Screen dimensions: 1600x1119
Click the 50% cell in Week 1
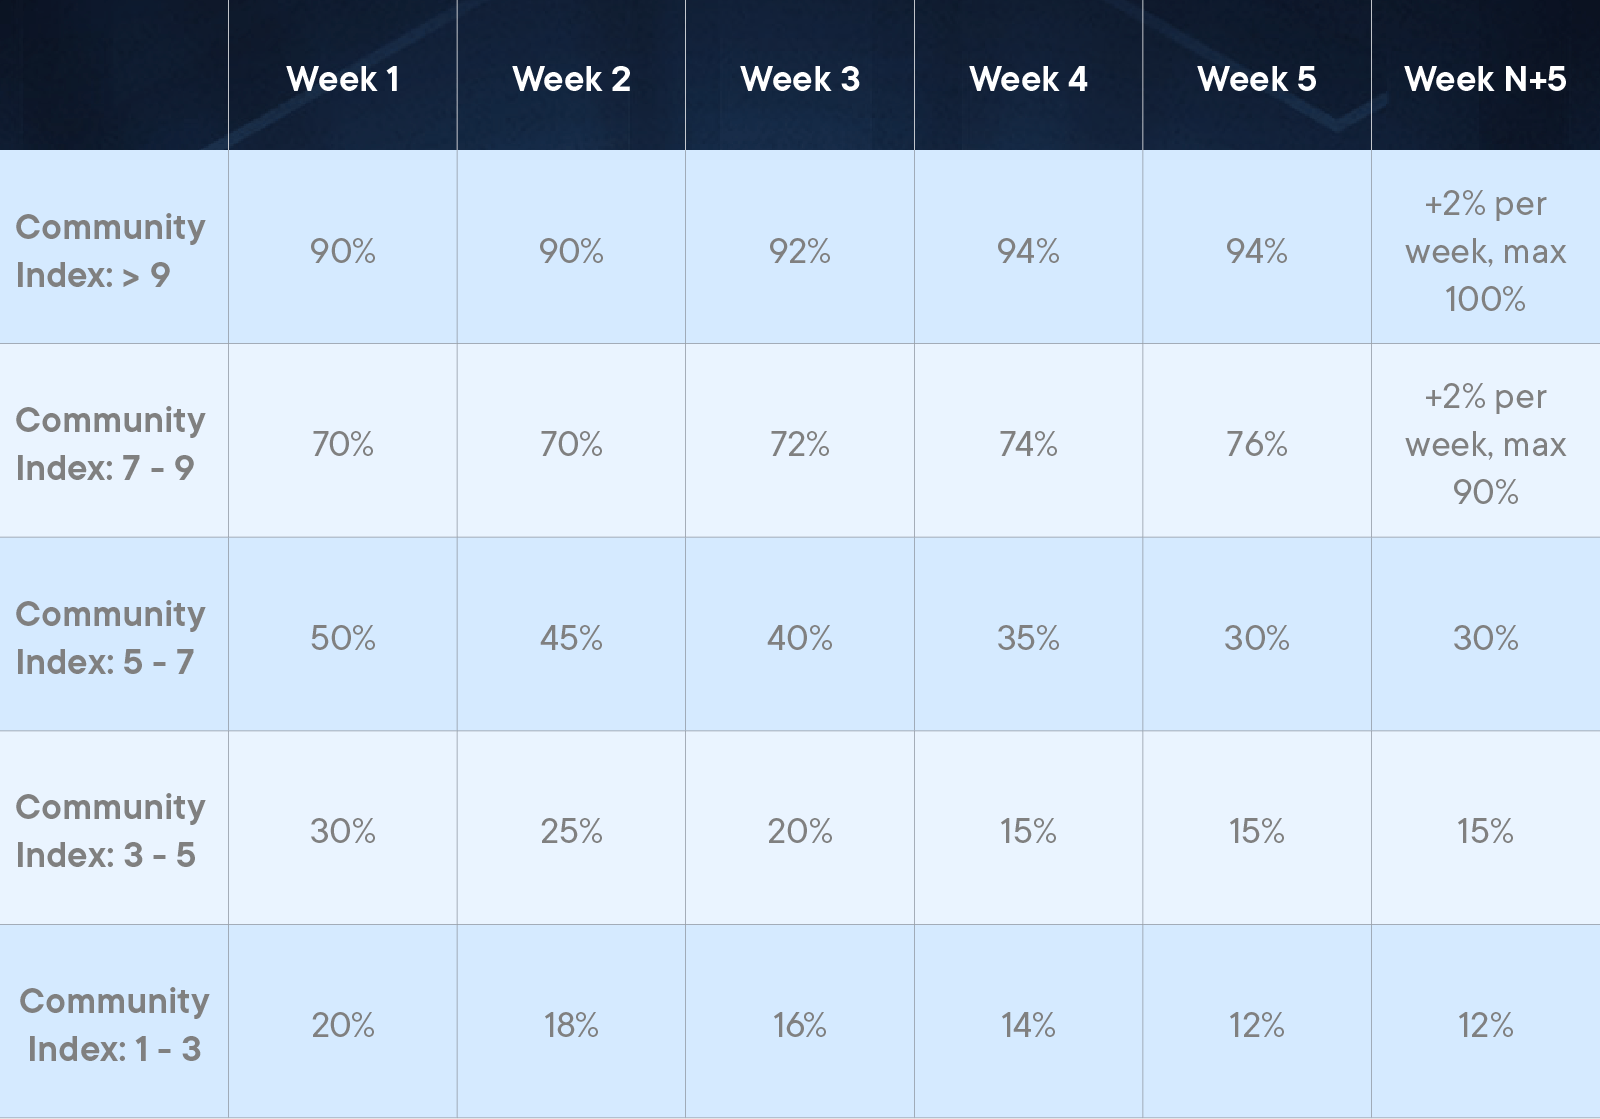(342, 638)
